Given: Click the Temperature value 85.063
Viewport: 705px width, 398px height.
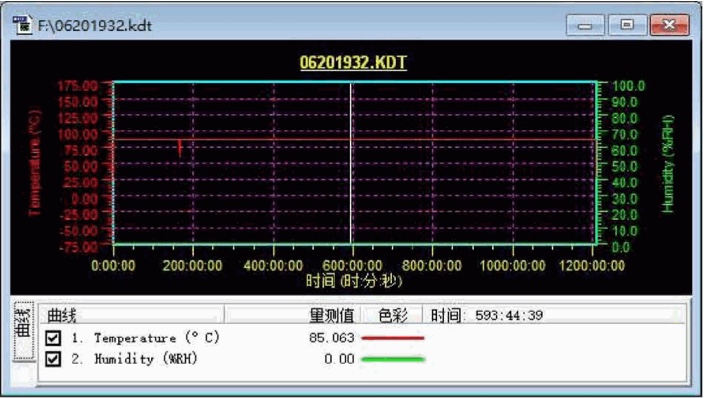Looking at the screenshot, I should tap(331, 338).
